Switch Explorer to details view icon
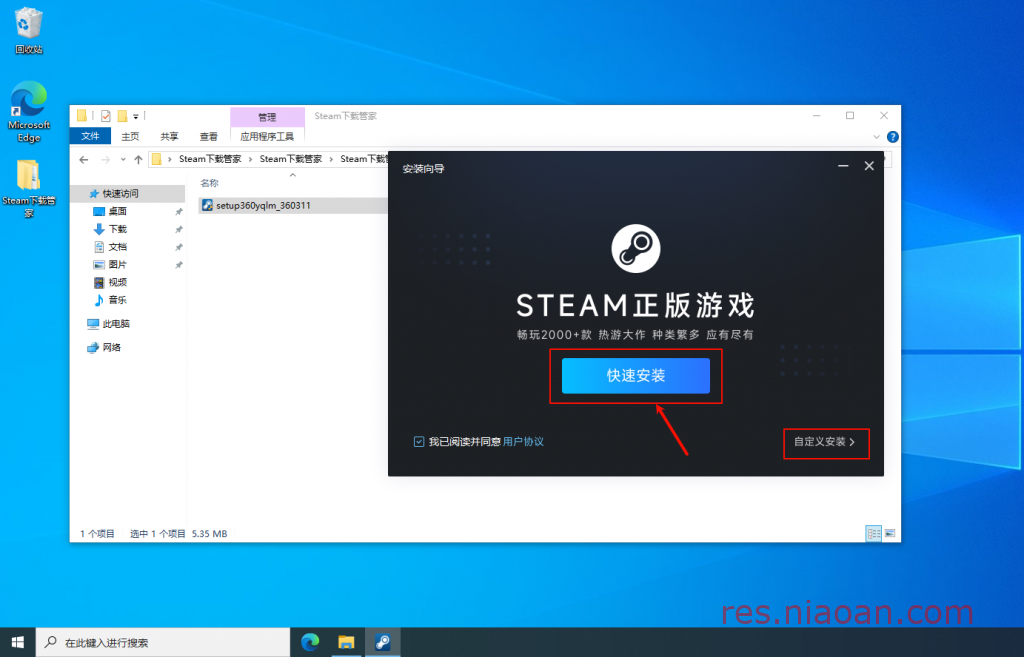Screen dimensions: 1024x657 pyautogui.click(x=873, y=534)
